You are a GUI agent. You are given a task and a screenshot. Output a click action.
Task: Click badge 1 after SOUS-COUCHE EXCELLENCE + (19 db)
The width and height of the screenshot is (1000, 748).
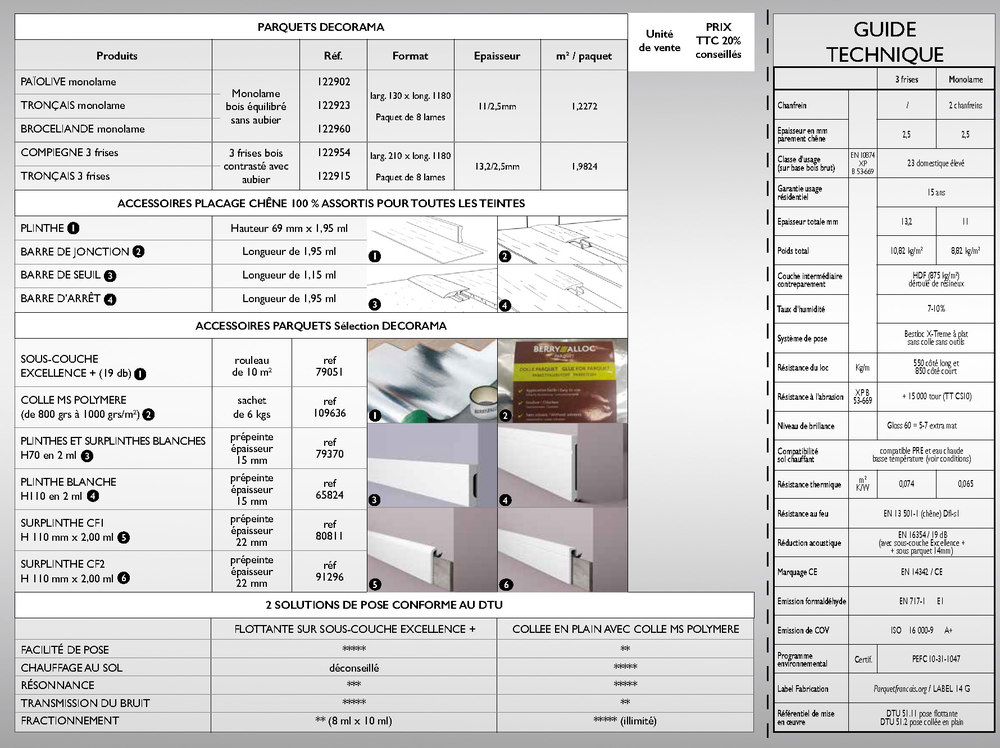[x=141, y=373]
